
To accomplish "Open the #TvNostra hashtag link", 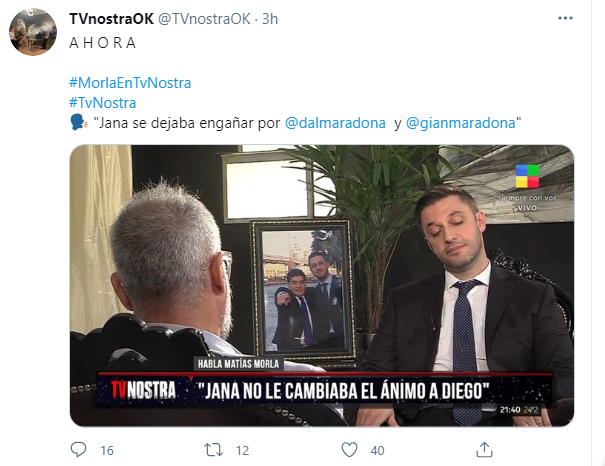I will pos(103,103).
